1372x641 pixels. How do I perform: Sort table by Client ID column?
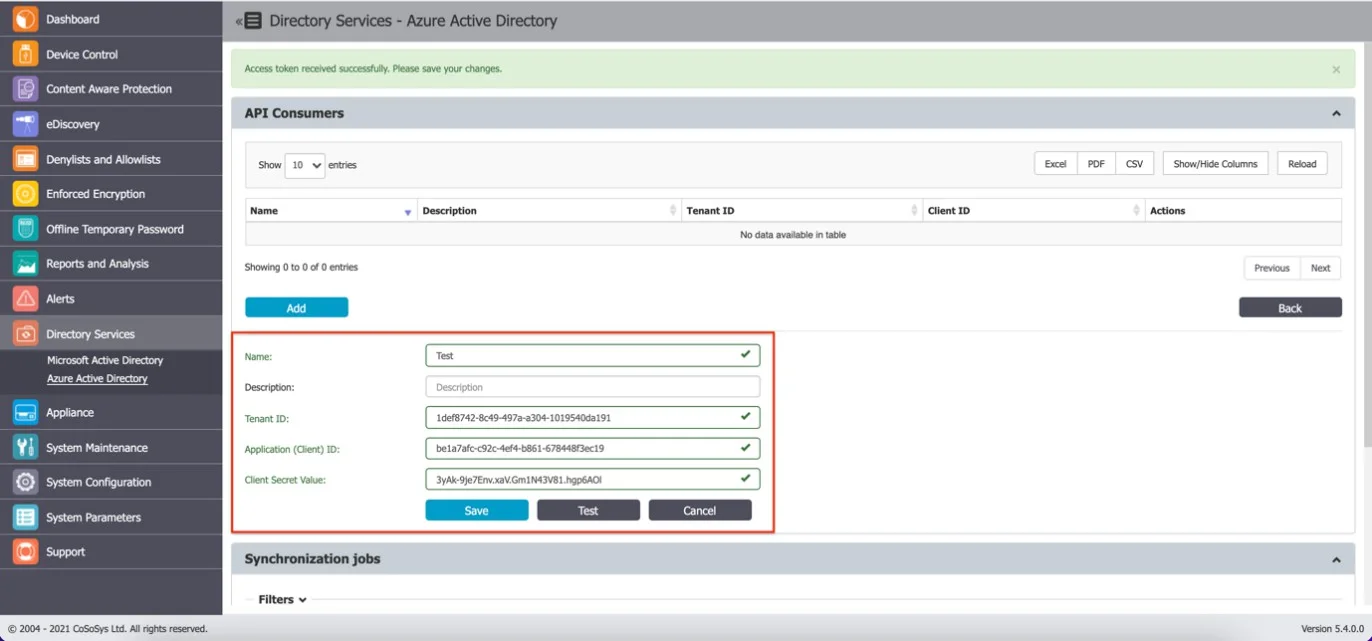tap(1034, 211)
